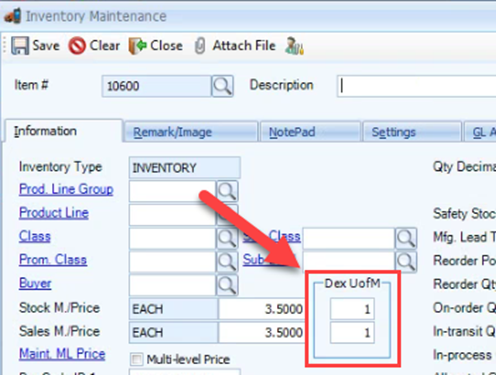This screenshot has width=496, height=375.
Task: Click the Inventory Maintenance window title icon
Action: click(x=13, y=16)
